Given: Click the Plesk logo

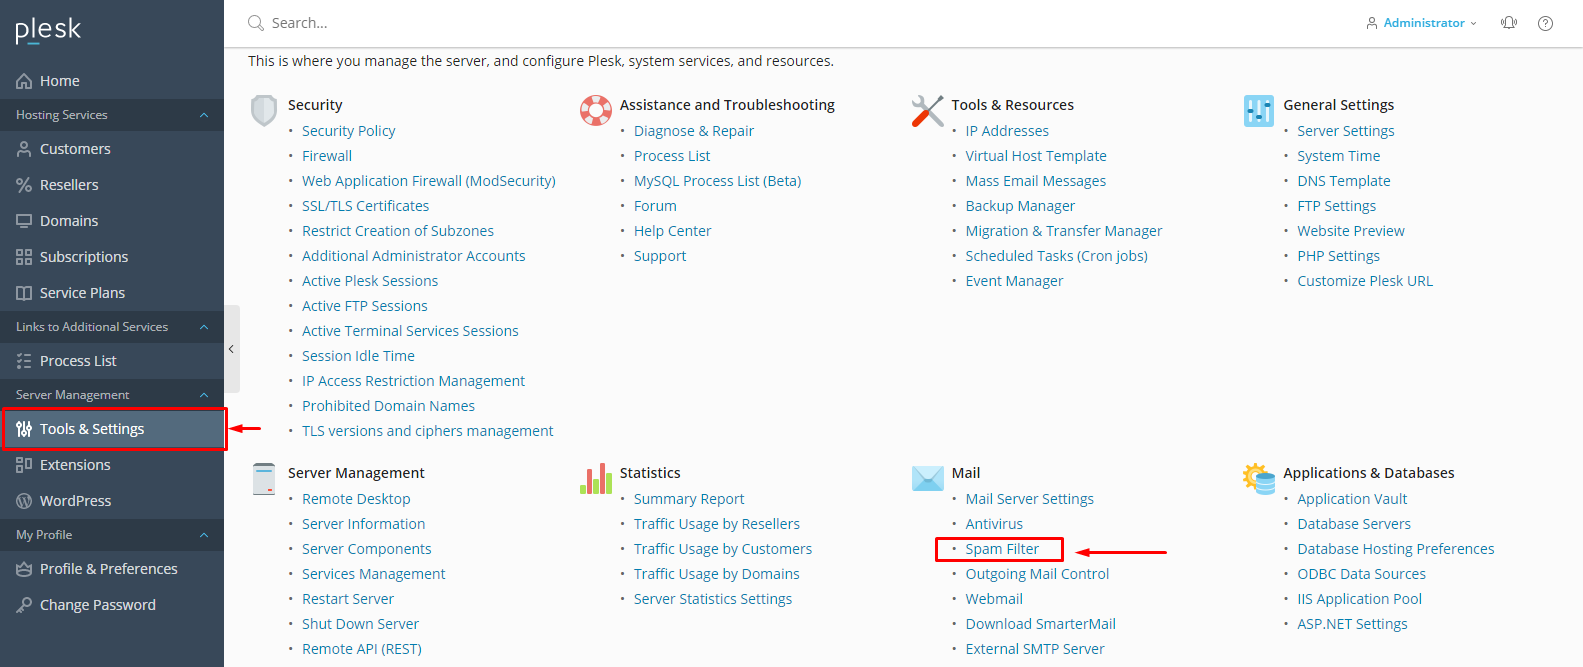Looking at the screenshot, I should pos(48,30).
